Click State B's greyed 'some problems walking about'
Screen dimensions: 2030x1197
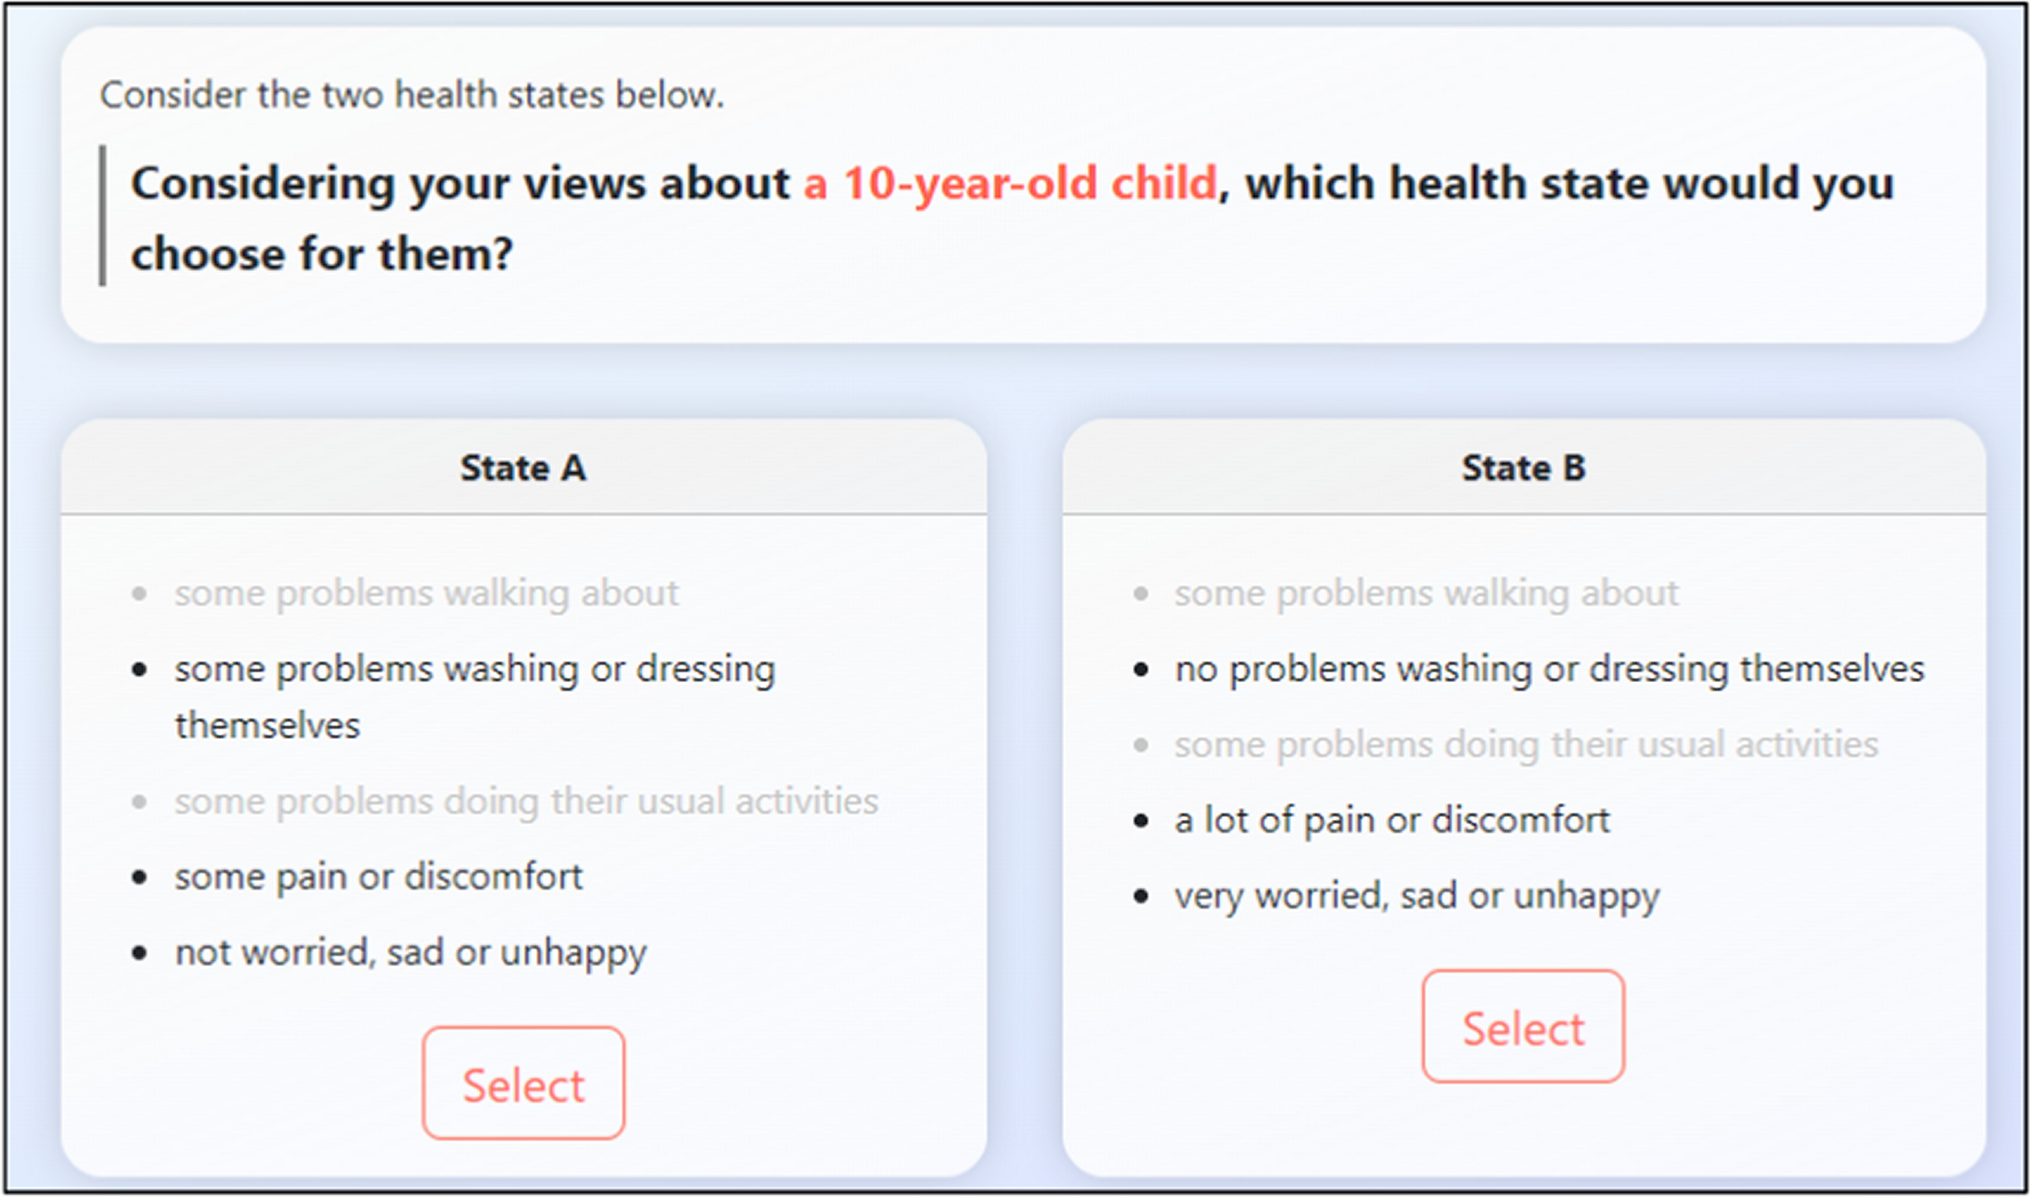[x=1426, y=593]
